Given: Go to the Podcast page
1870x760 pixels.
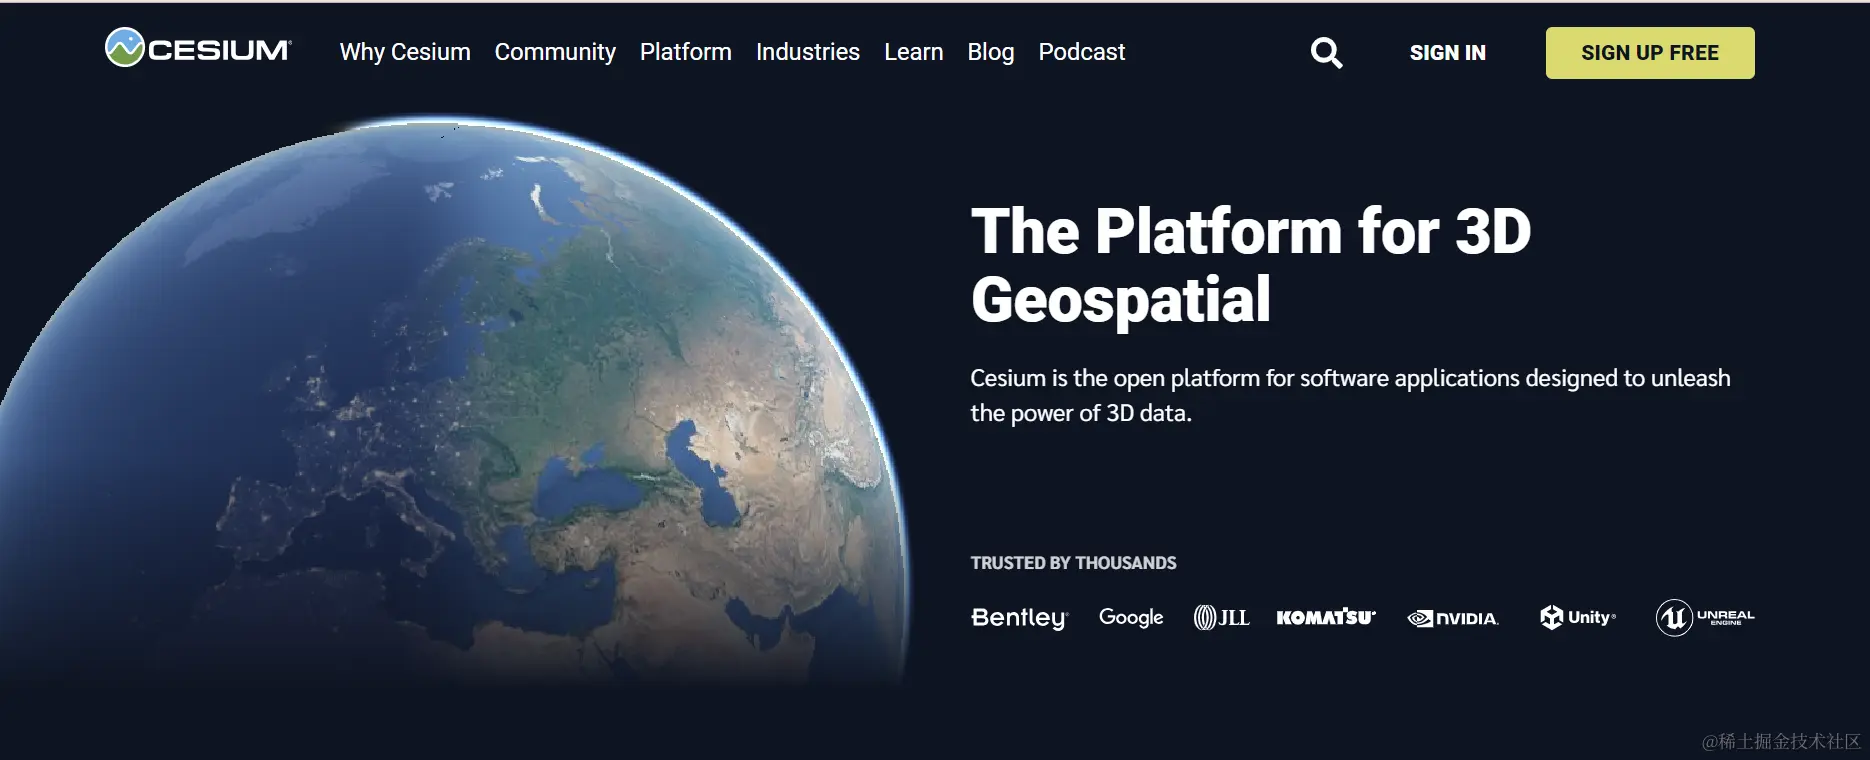Looking at the screenshot, I should pos(1082,52).
